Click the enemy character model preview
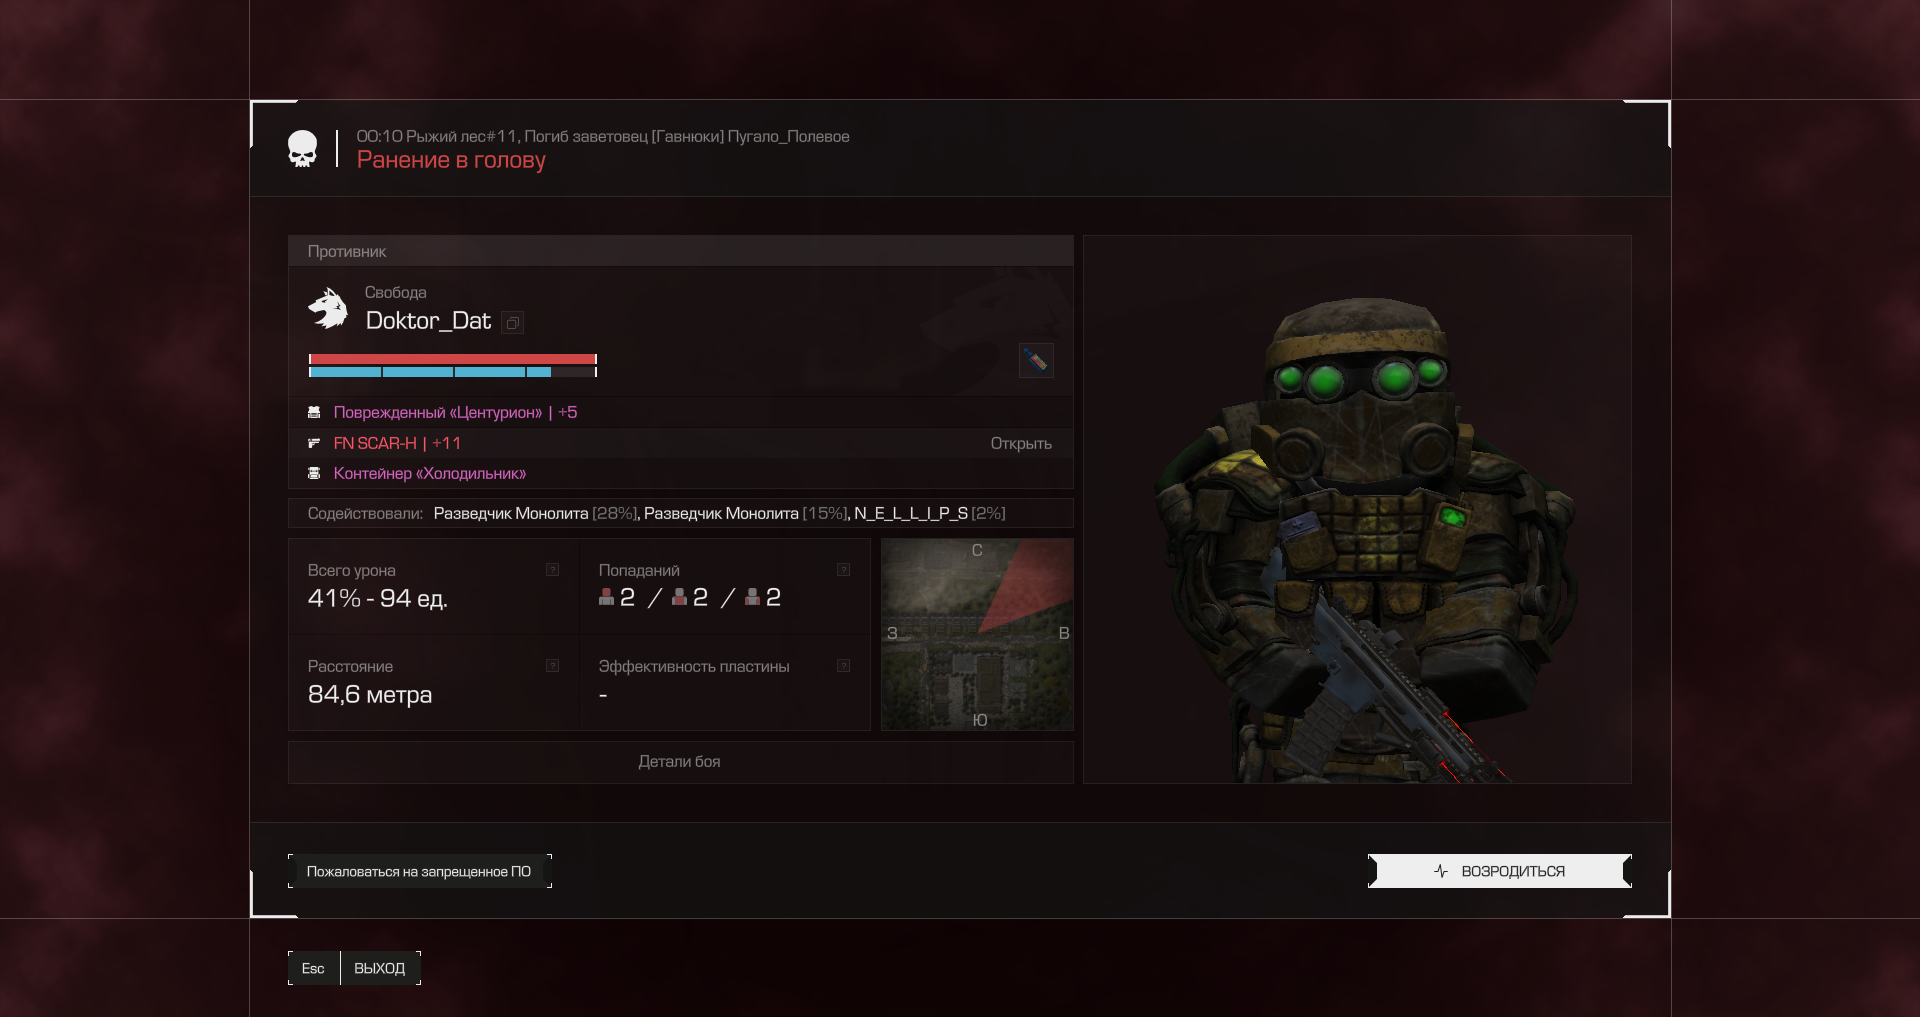 click(x=1357, y=510)
